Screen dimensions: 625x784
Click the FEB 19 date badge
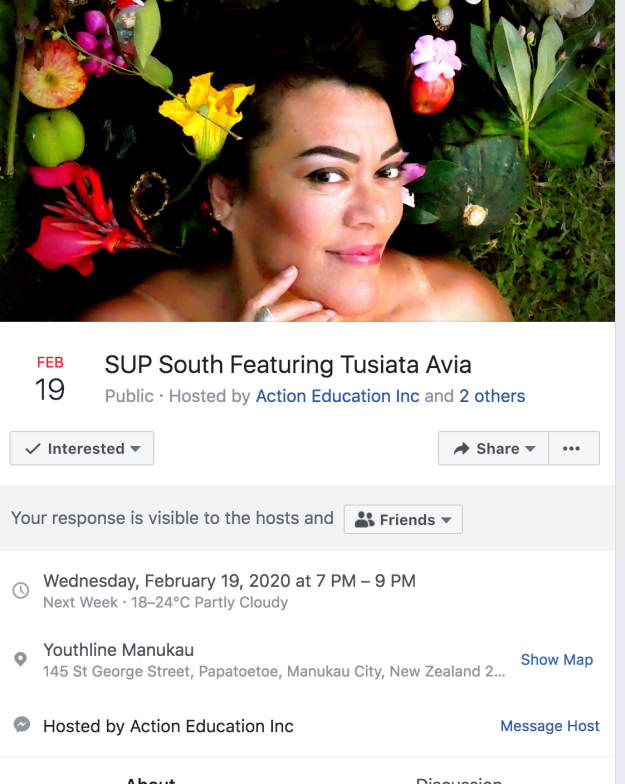pos(50,378)
